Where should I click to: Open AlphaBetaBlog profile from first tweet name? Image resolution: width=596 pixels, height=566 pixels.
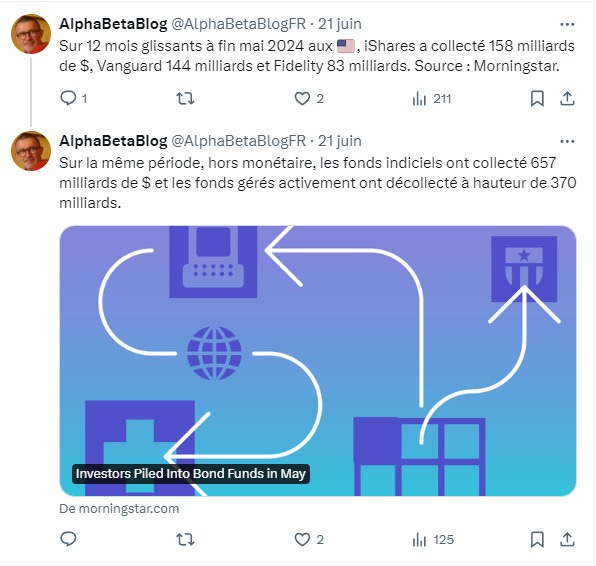click(x=113, y=24)
